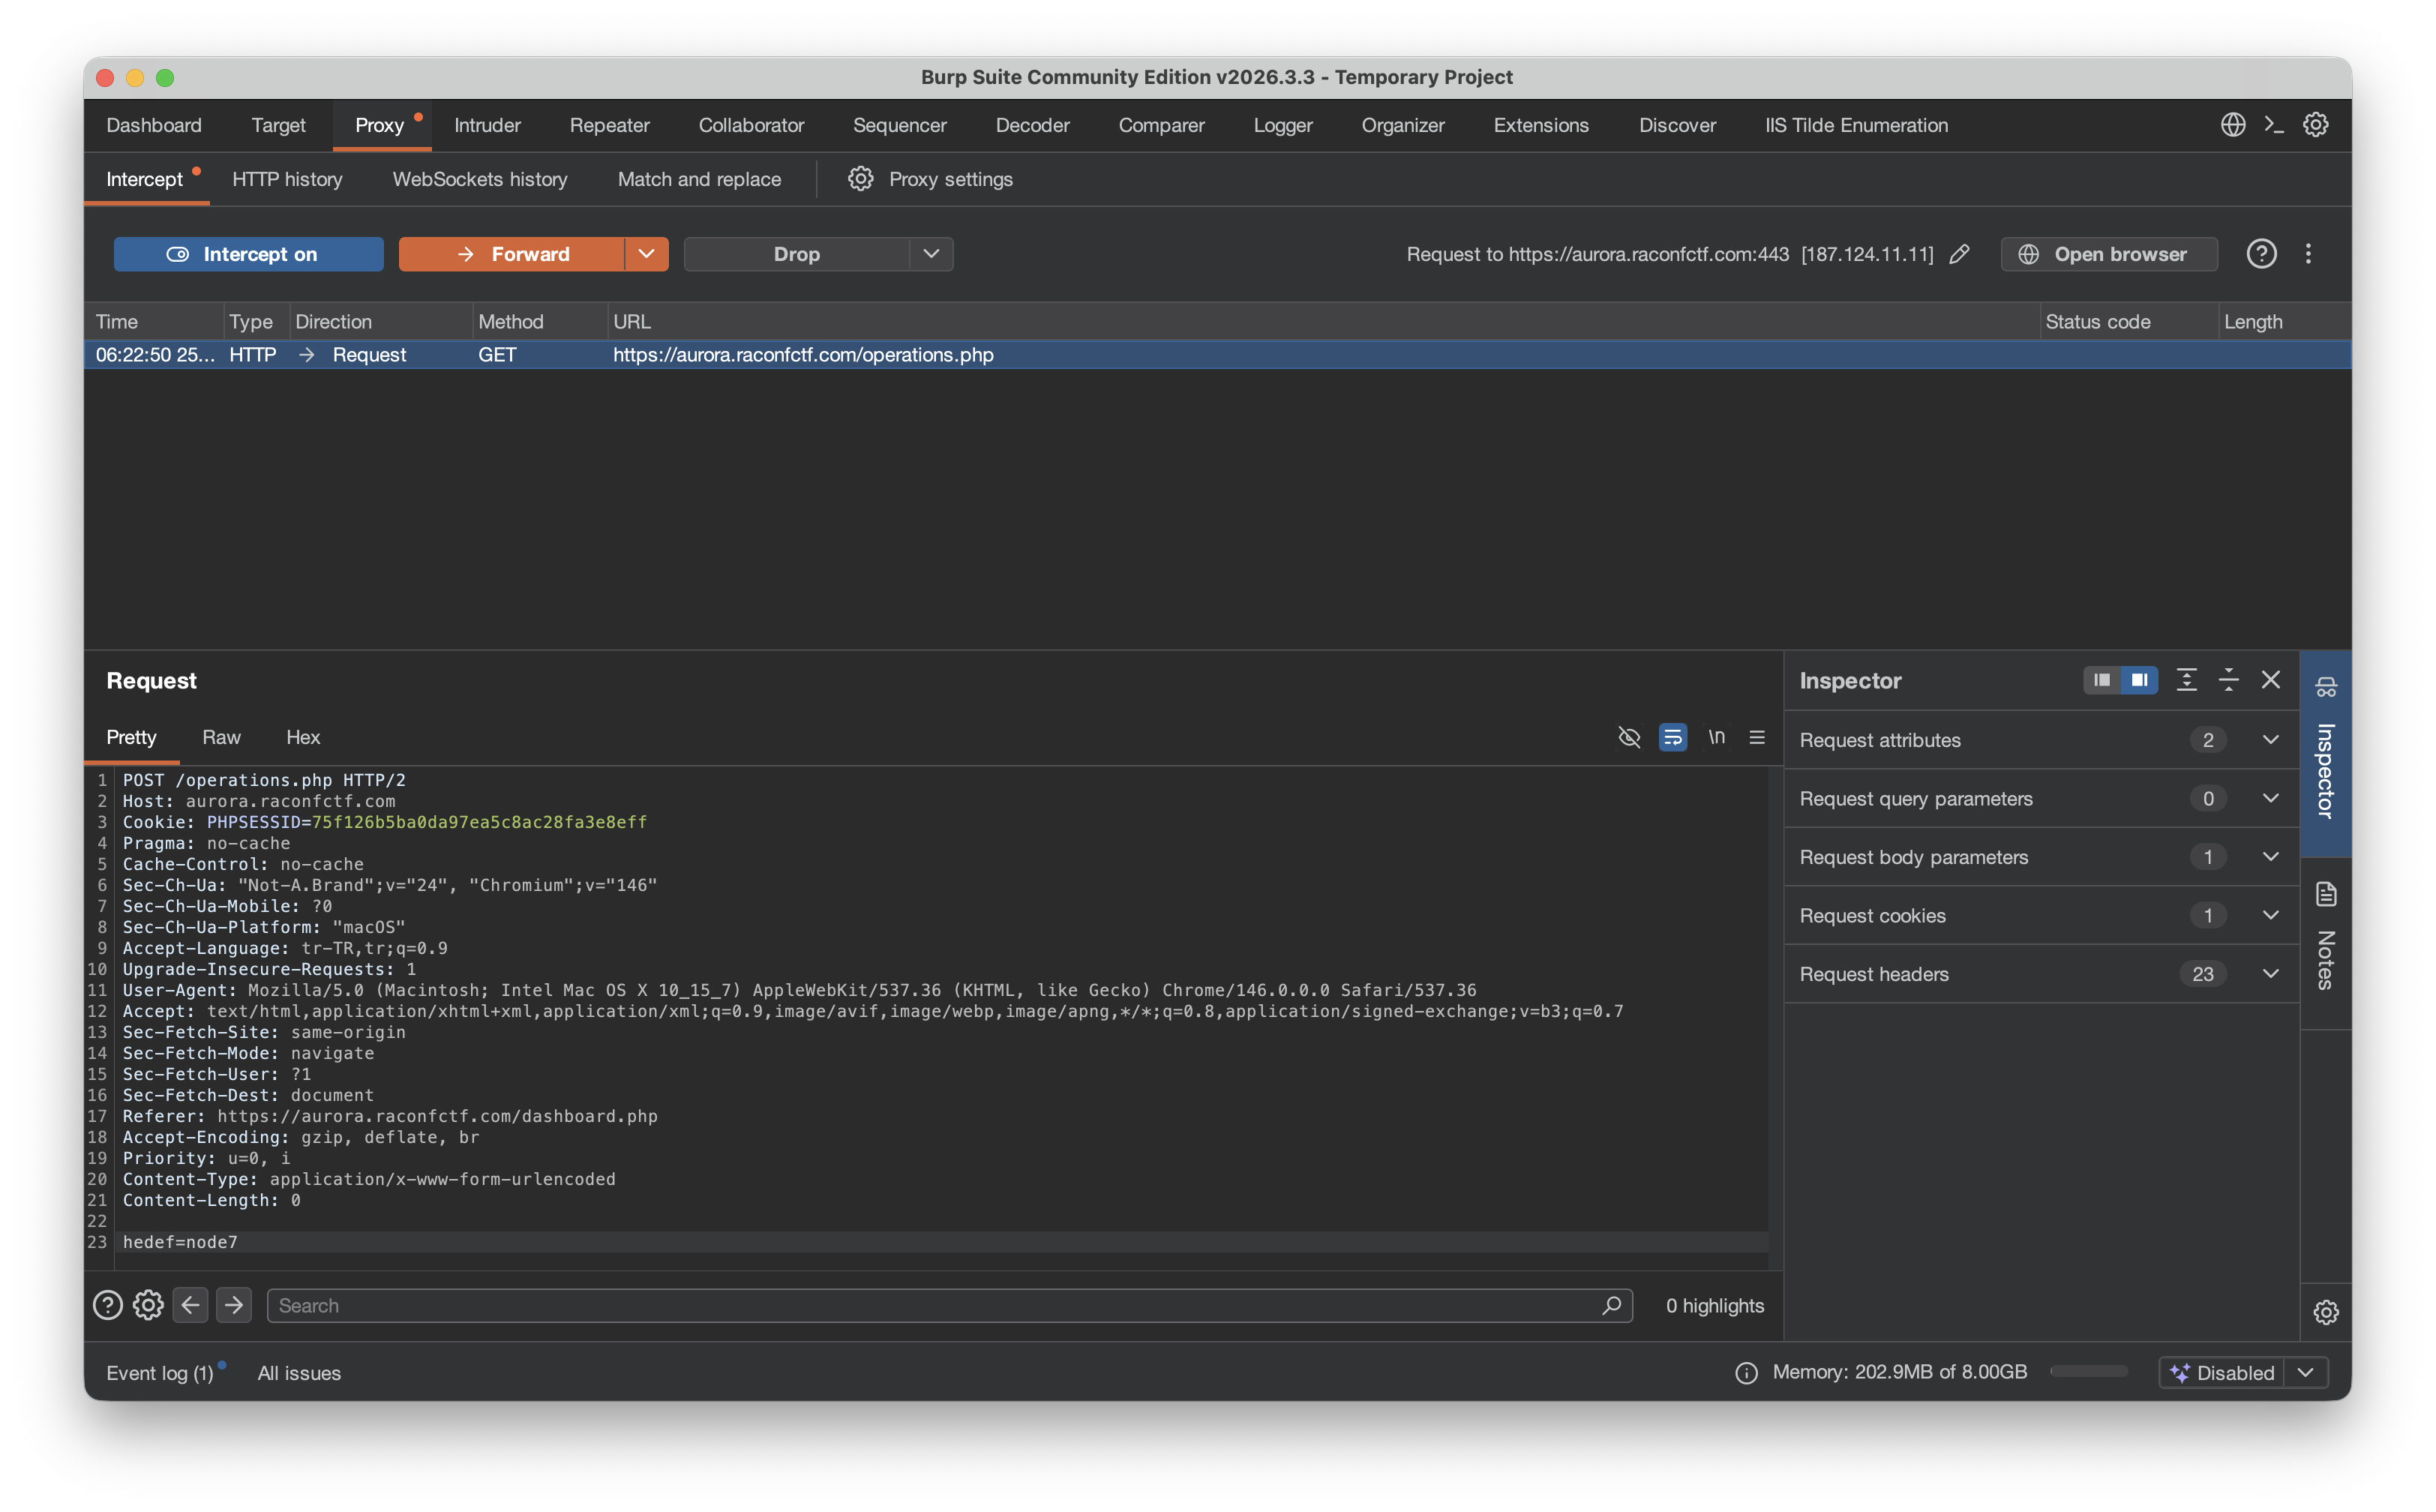
Task: Sort the table by Time column header
Action: [155, 321]
